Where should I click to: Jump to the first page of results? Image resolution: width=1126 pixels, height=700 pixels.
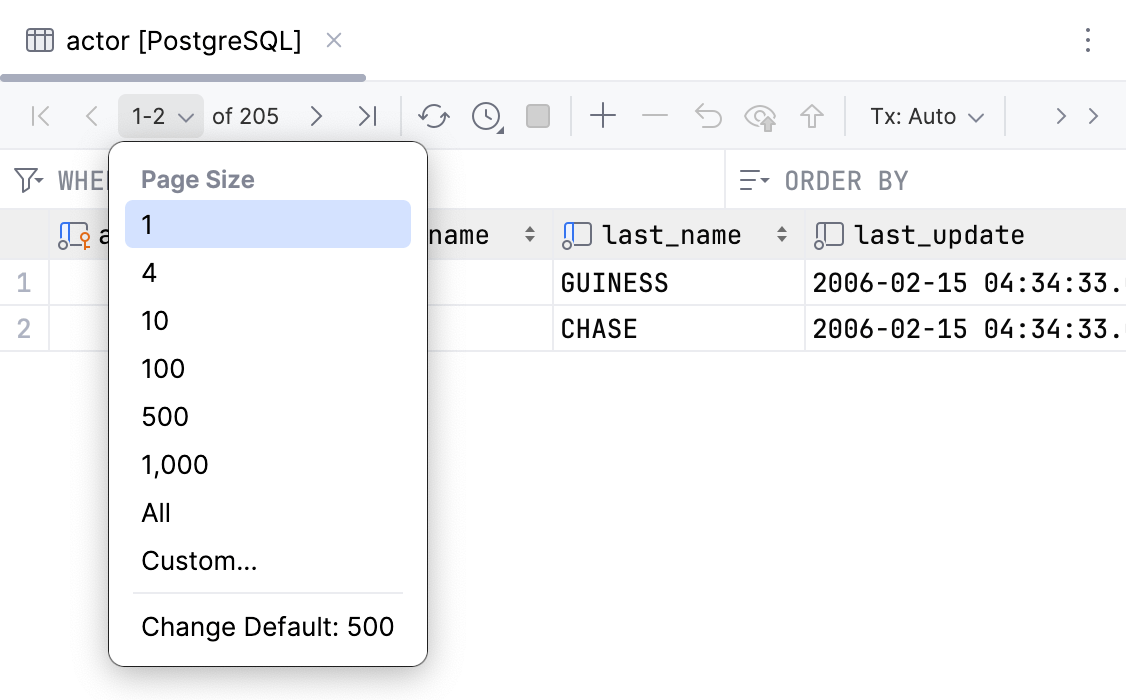click(40, 116)
